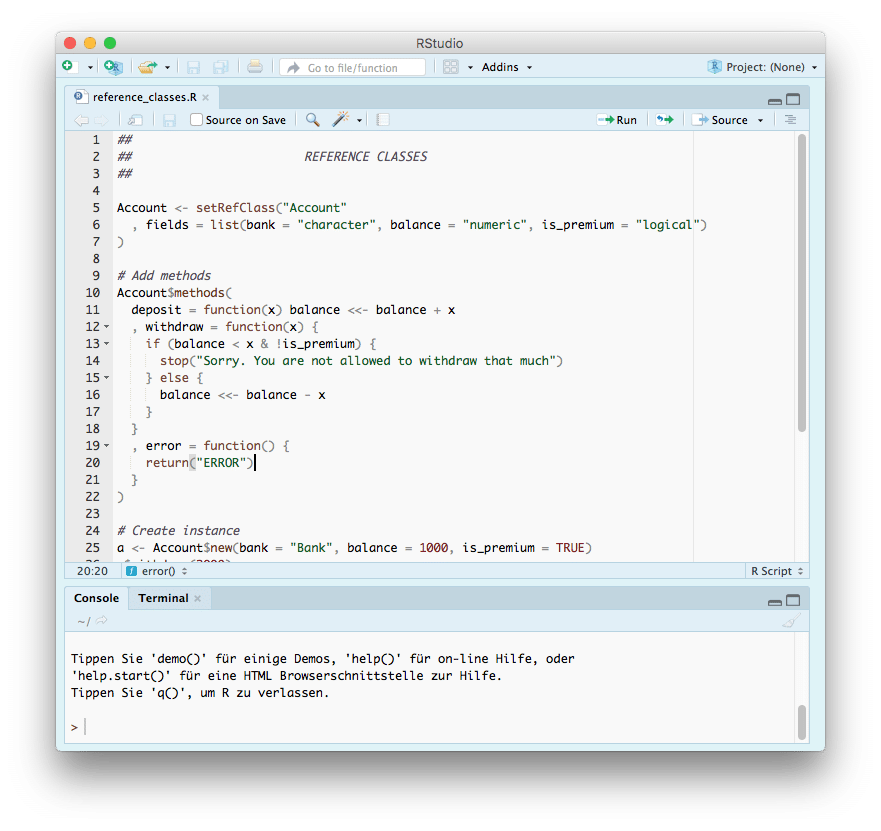The width and height of the screenshot is (881, 831).
Task: Switch to the Console tab
Action: click(x=97, y=598)
